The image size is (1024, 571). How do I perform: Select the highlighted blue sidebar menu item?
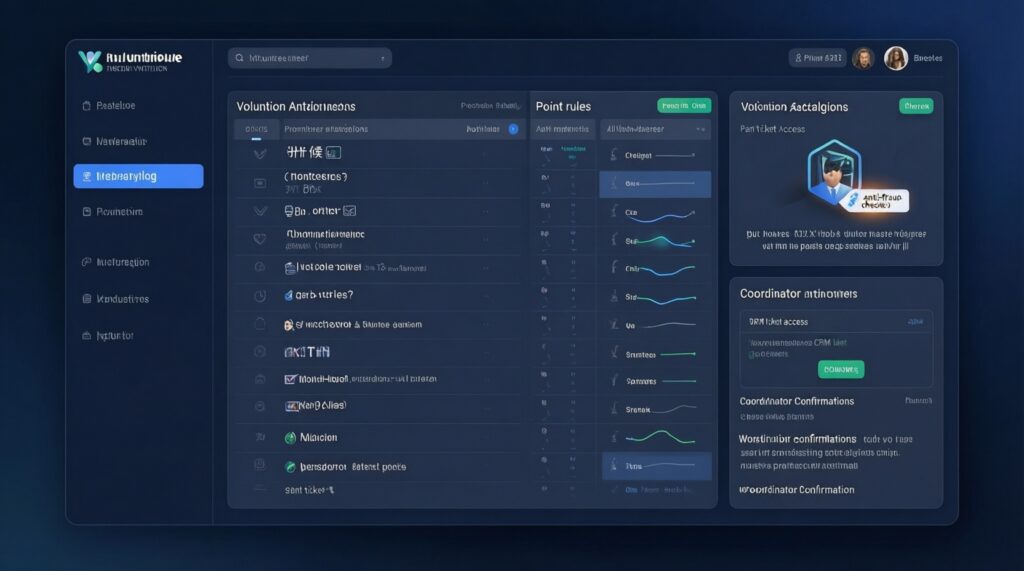click(138, 176)
